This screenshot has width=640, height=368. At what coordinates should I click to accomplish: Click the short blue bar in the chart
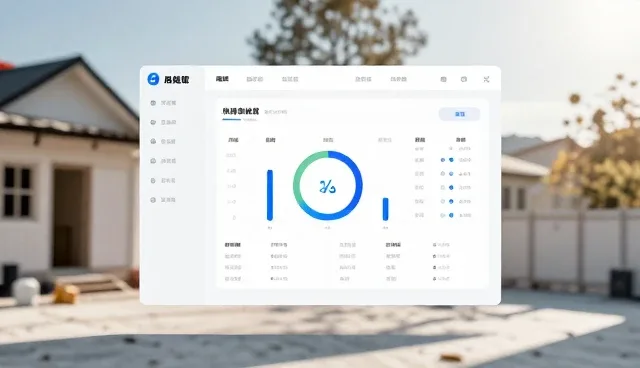click(x=385, y=209)
